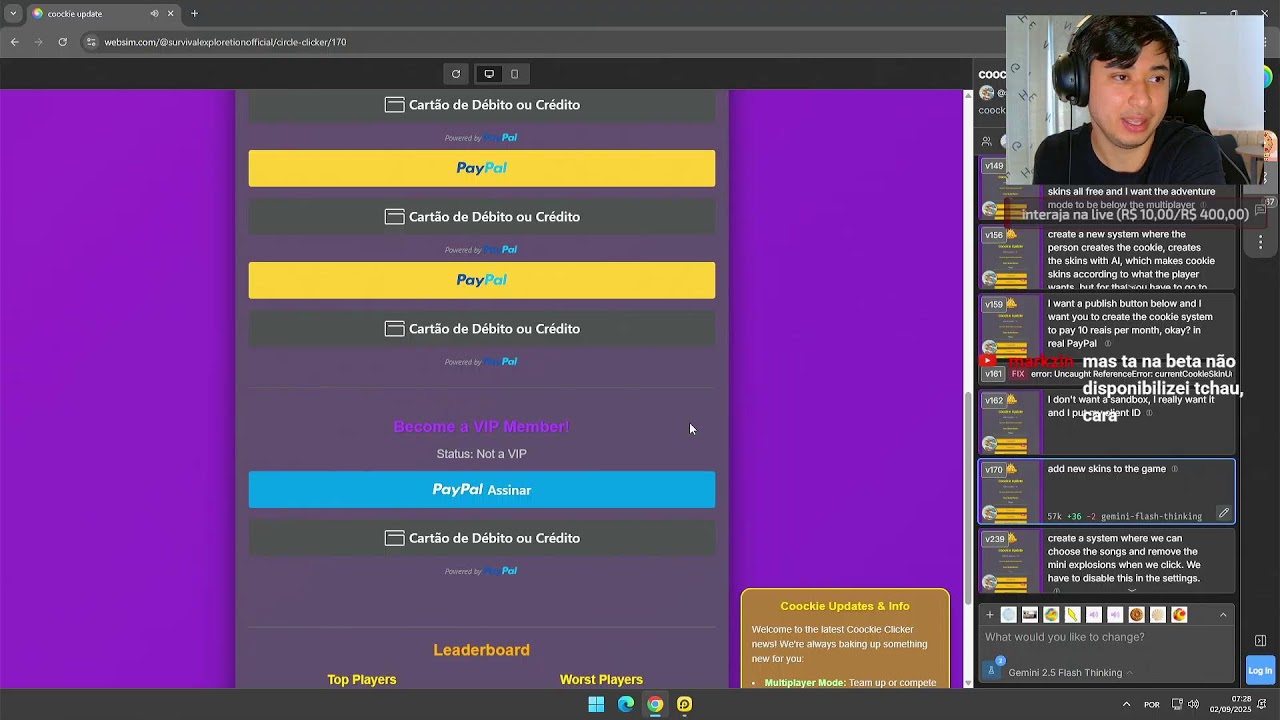Image resolution: width=1280 pixels, height=720 pixels.
Task: Show hidden system tray icons
Action: pos(1126,704)
